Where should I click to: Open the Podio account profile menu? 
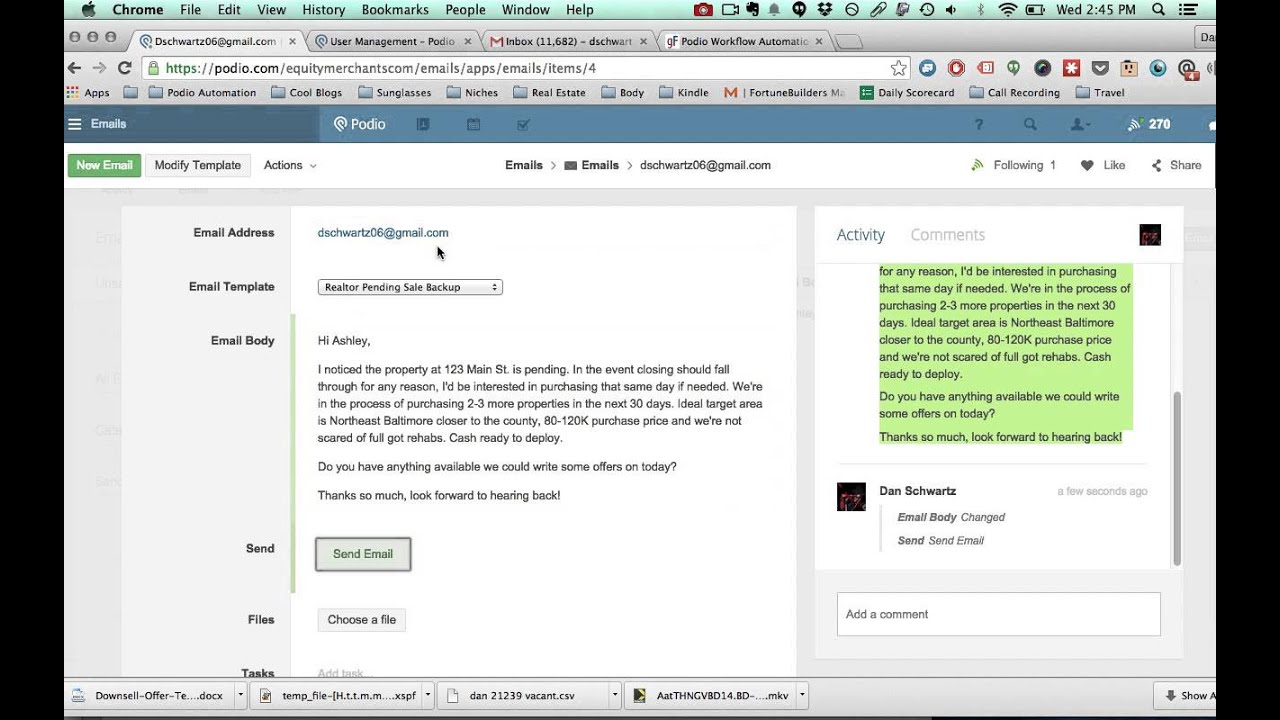(x=1080, y=125)
